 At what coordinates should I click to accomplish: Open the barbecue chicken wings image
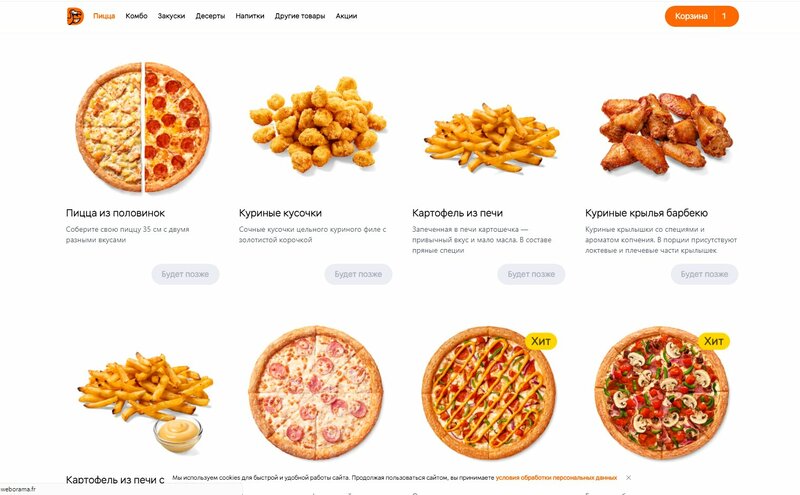pyautogui.click(x=666, y=133)
